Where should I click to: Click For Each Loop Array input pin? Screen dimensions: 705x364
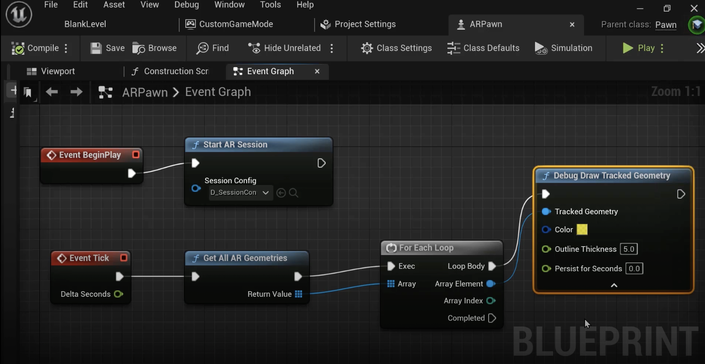click(391, 284)
